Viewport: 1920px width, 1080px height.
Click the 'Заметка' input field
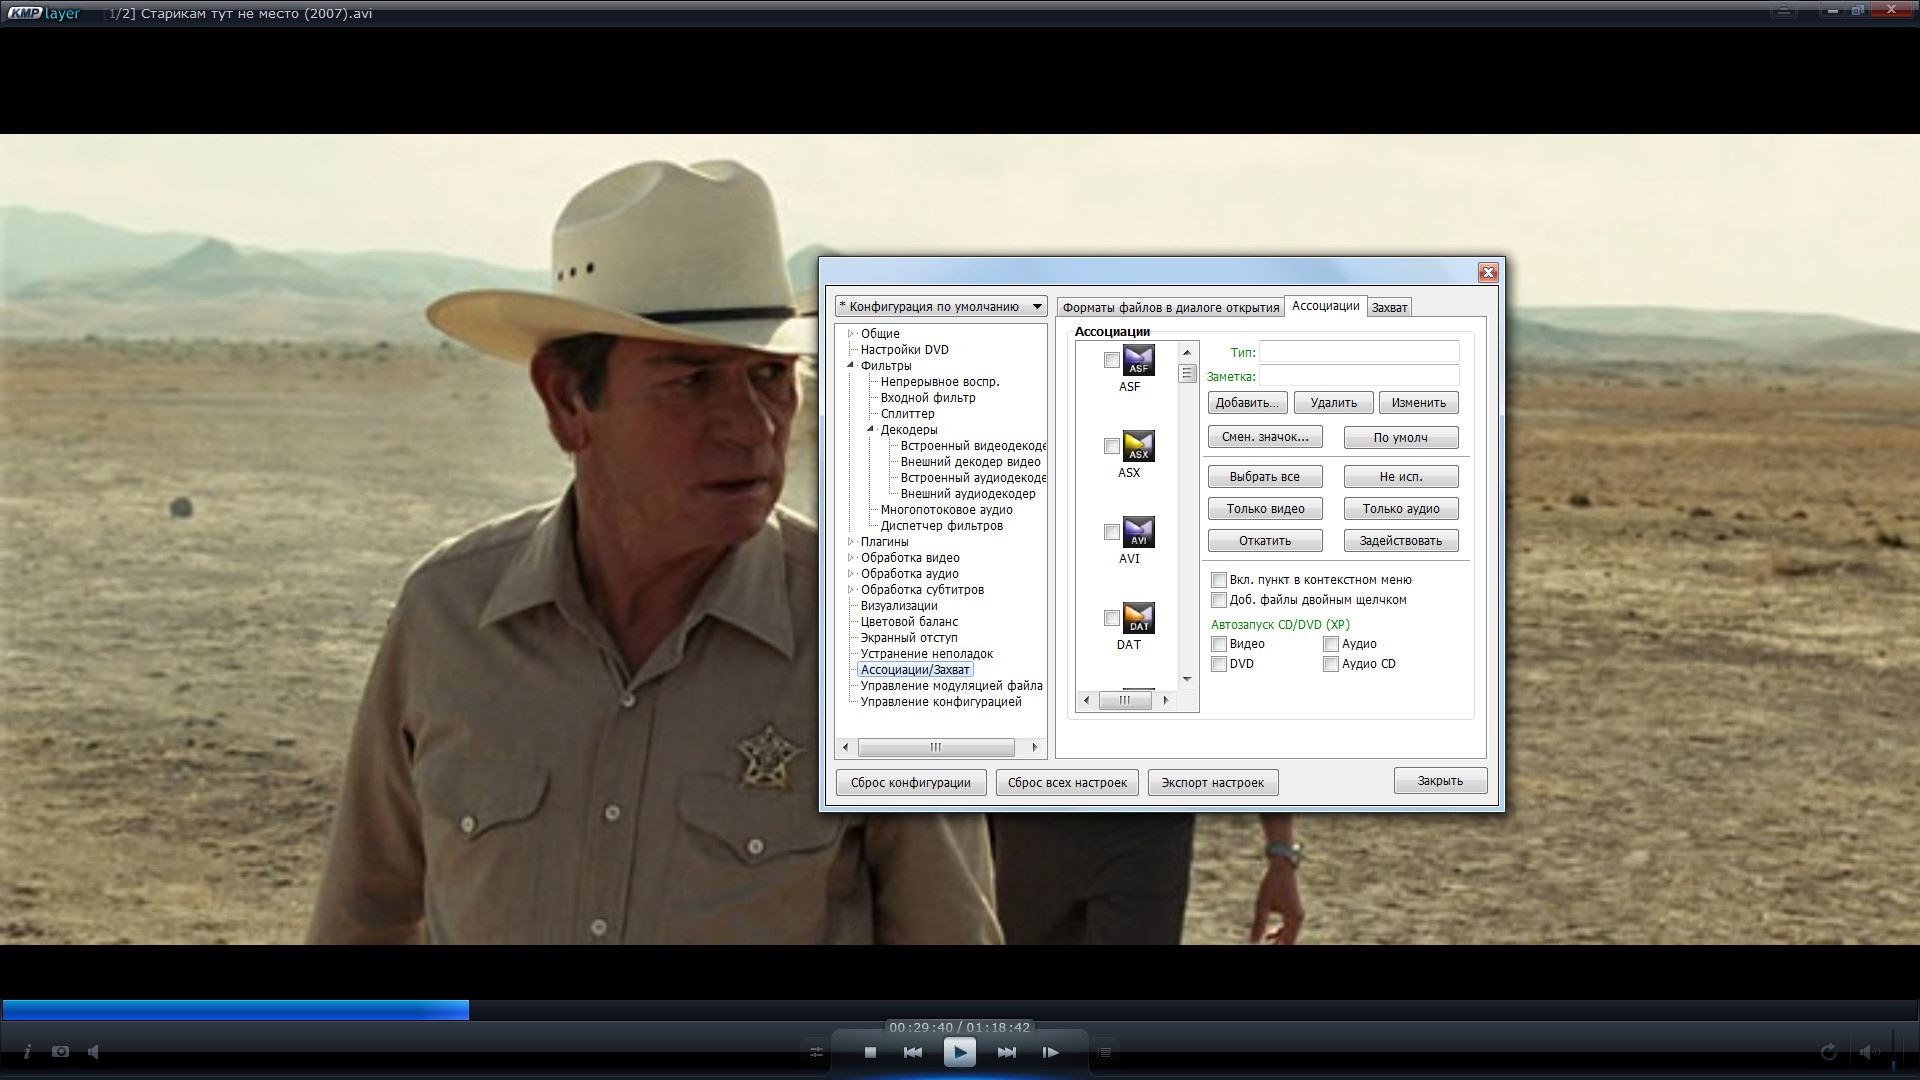[1359, 375]
